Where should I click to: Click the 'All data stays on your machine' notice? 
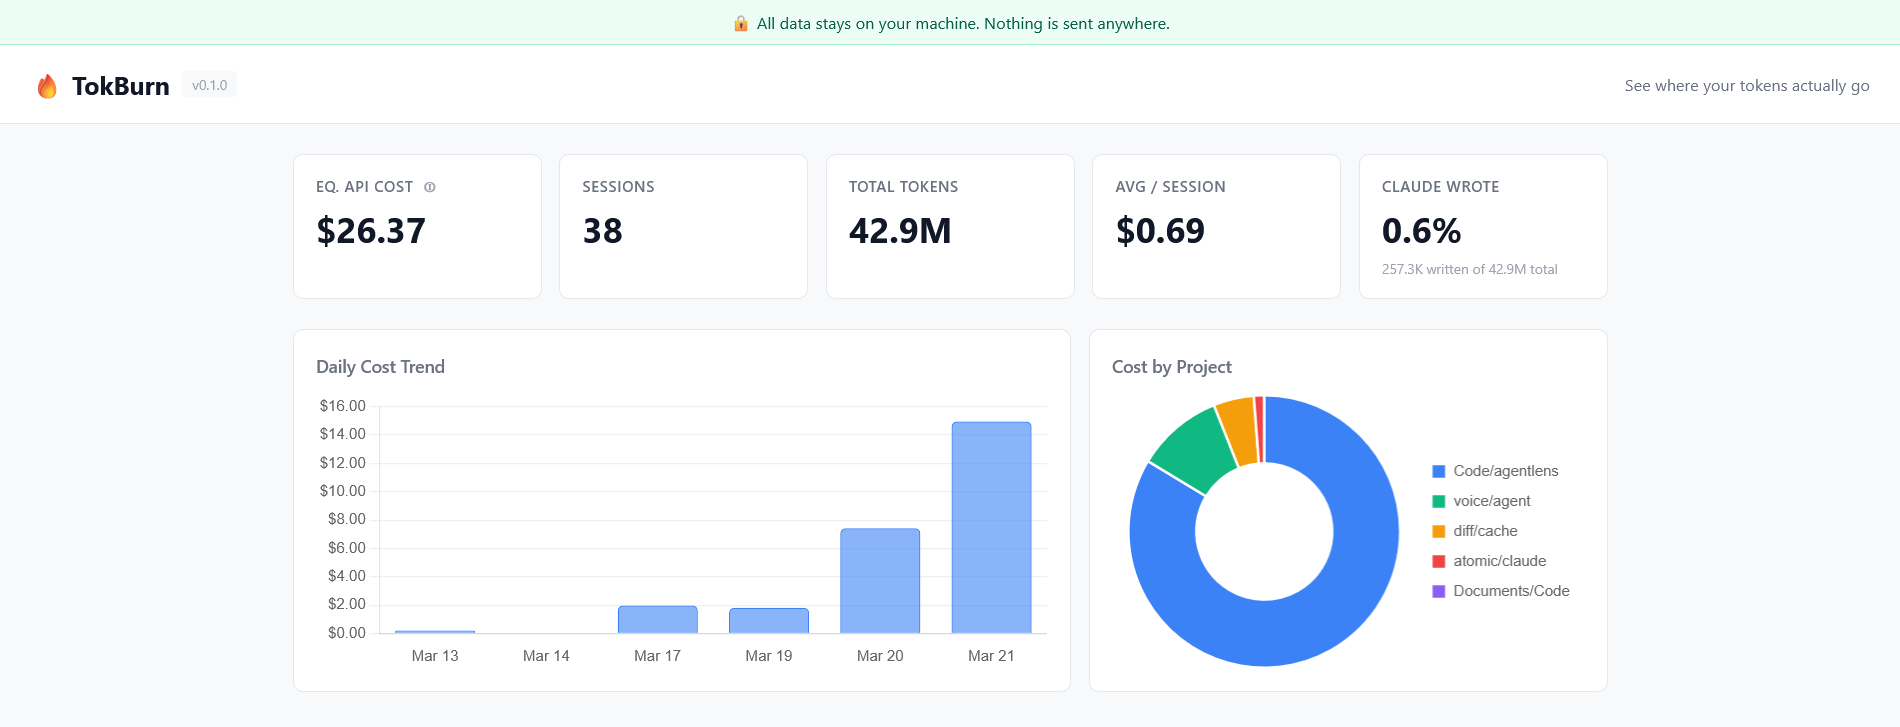pyautogui.click(x=963, y=23)
